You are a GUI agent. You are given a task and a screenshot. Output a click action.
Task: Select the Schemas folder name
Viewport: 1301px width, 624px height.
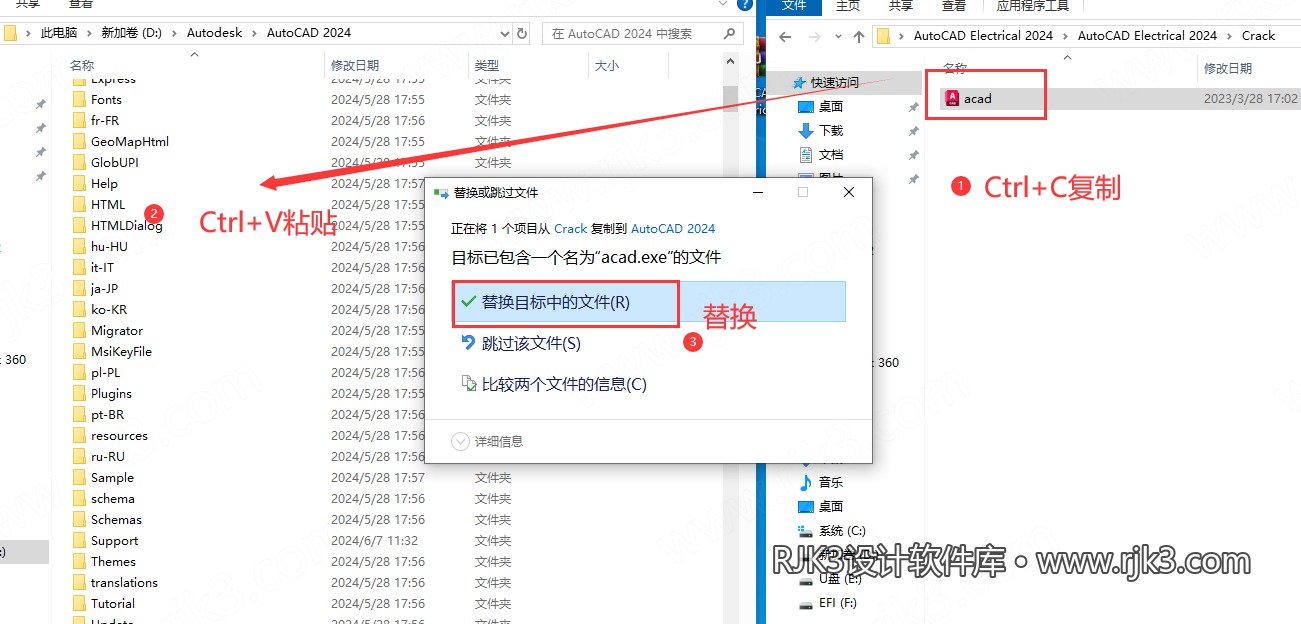tap(116, 519)
